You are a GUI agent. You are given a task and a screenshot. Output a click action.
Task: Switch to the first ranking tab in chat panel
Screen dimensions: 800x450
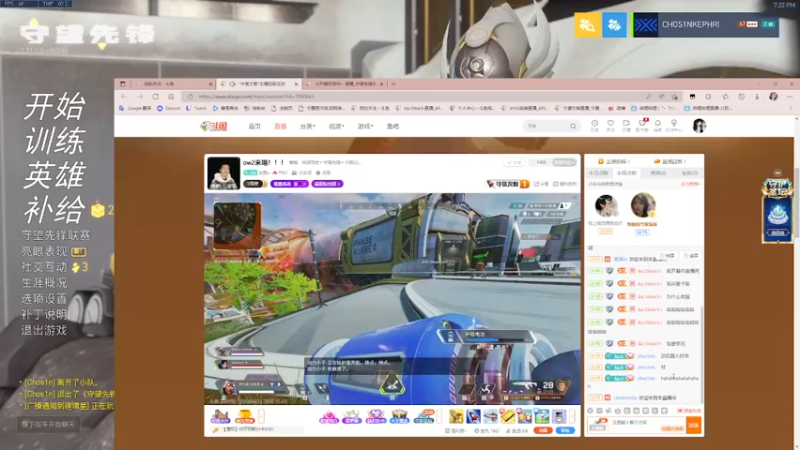click(598, 173)
